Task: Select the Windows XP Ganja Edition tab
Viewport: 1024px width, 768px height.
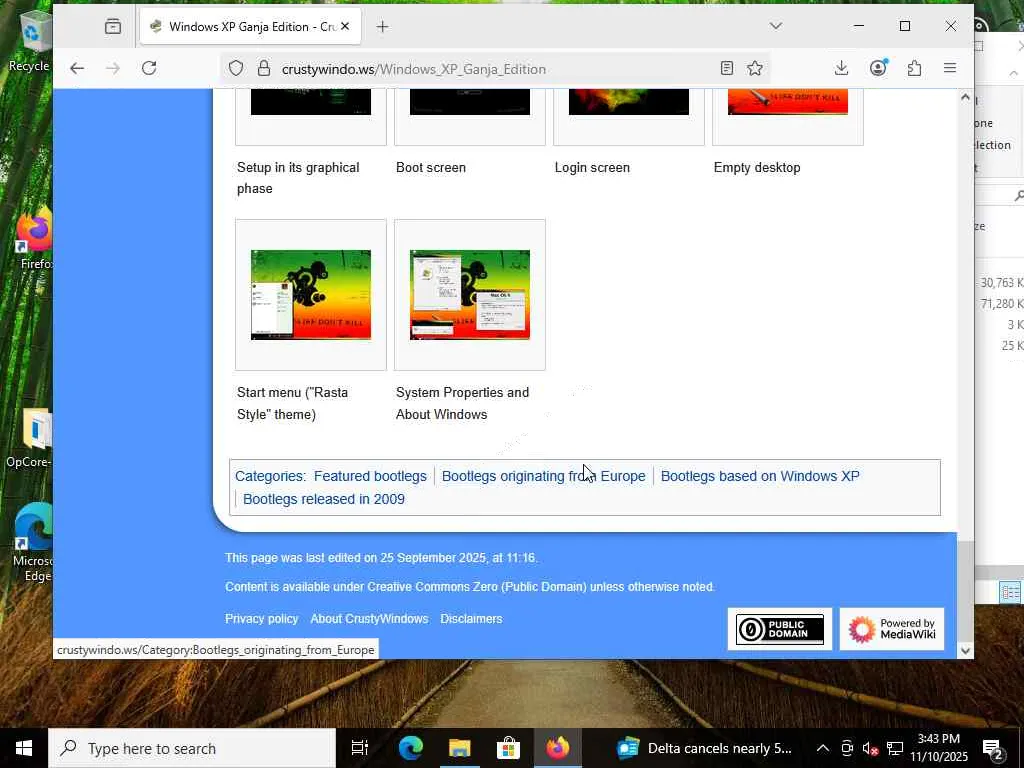Action: [x=251, y=27]
